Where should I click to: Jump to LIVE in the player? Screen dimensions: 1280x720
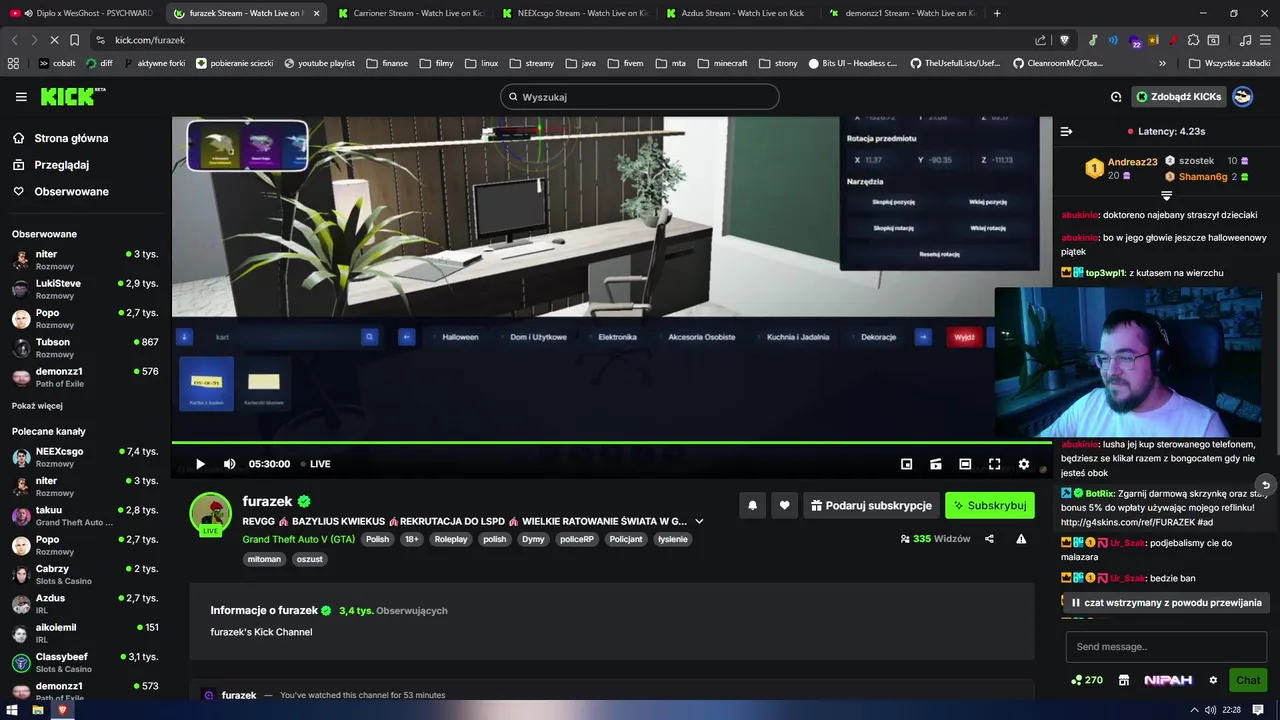tap(315, 464)
